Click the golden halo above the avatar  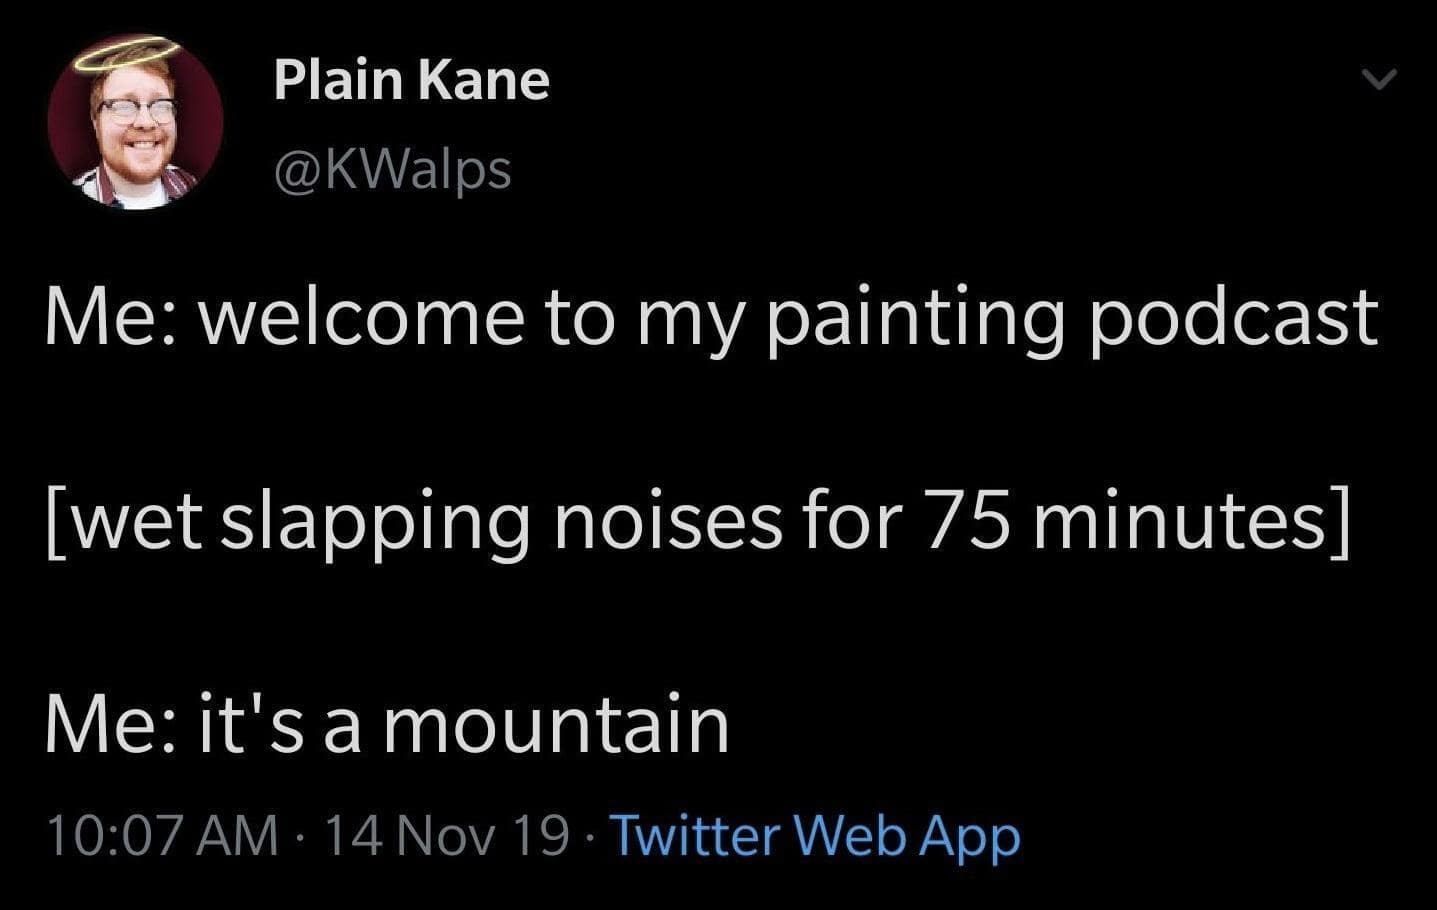coord(126,55)
